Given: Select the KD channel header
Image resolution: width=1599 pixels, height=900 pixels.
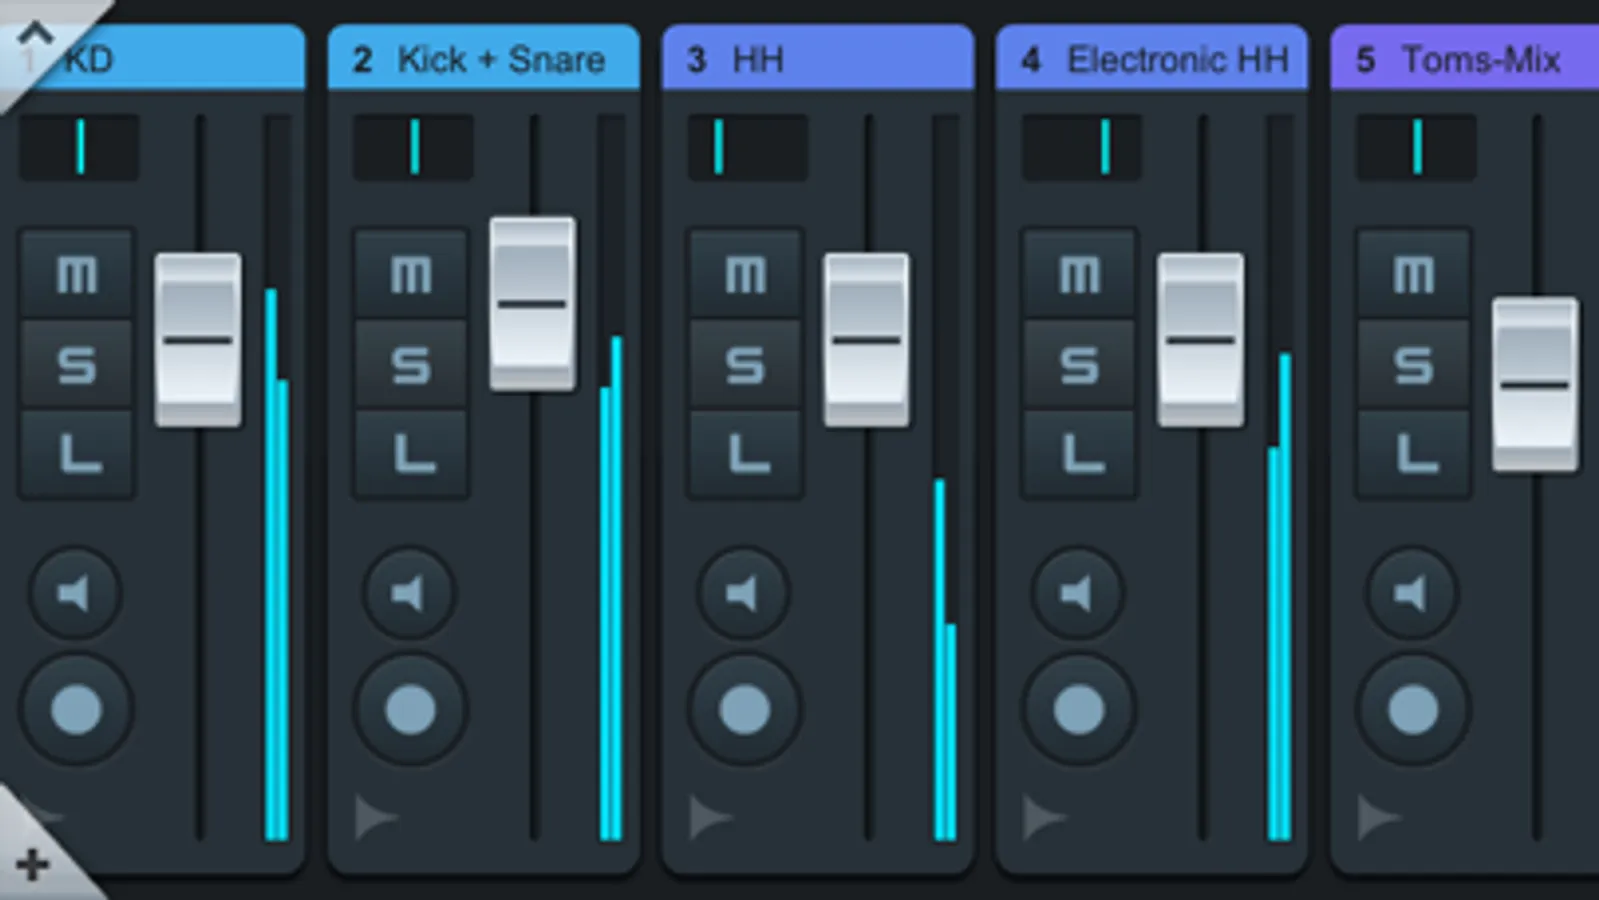Looking at the screenshot, I should pyautogui.click(x=153, y=59).
